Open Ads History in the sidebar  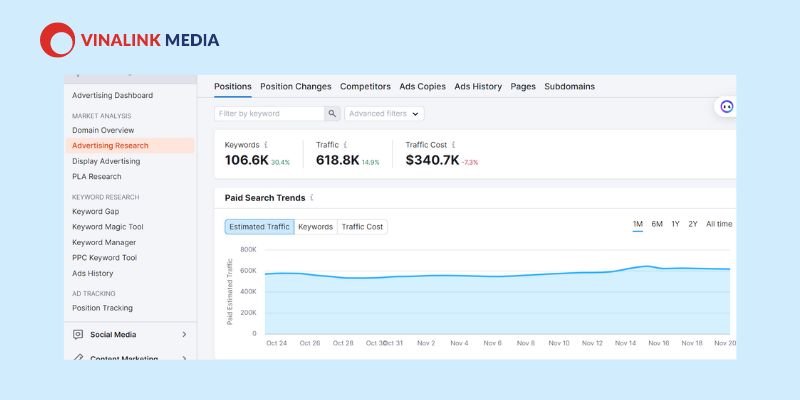pyautogui.click(x=92, y=273)
